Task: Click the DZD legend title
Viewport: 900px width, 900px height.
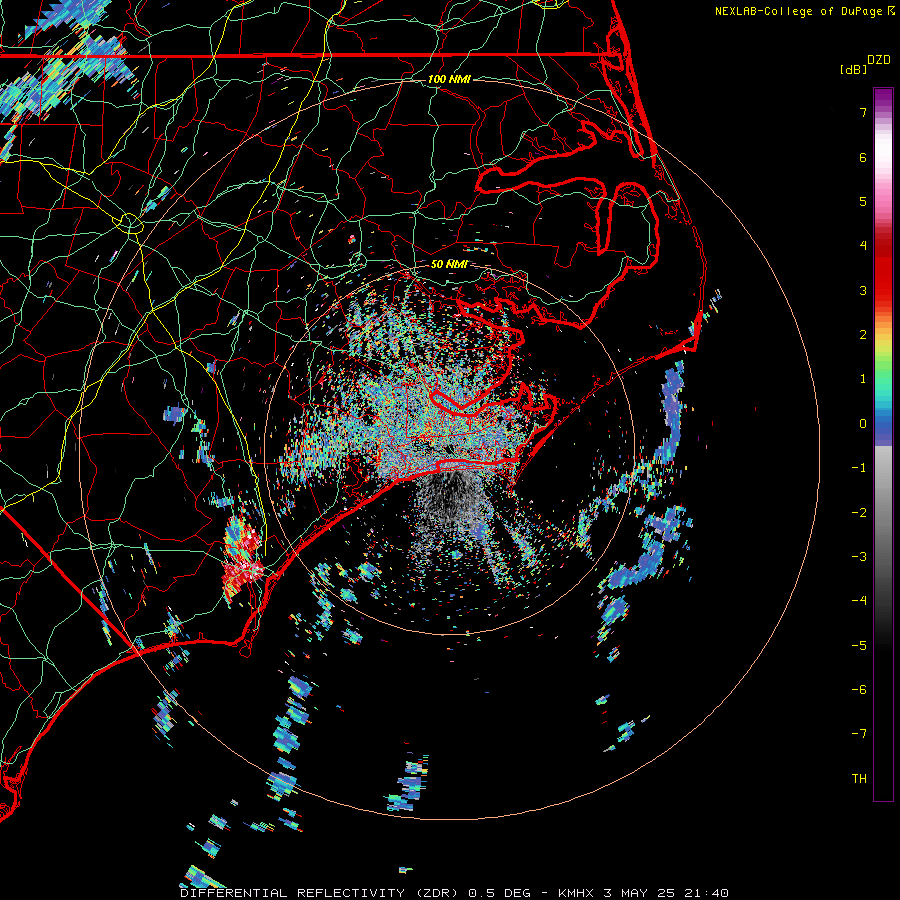Action: coord(879,60)
